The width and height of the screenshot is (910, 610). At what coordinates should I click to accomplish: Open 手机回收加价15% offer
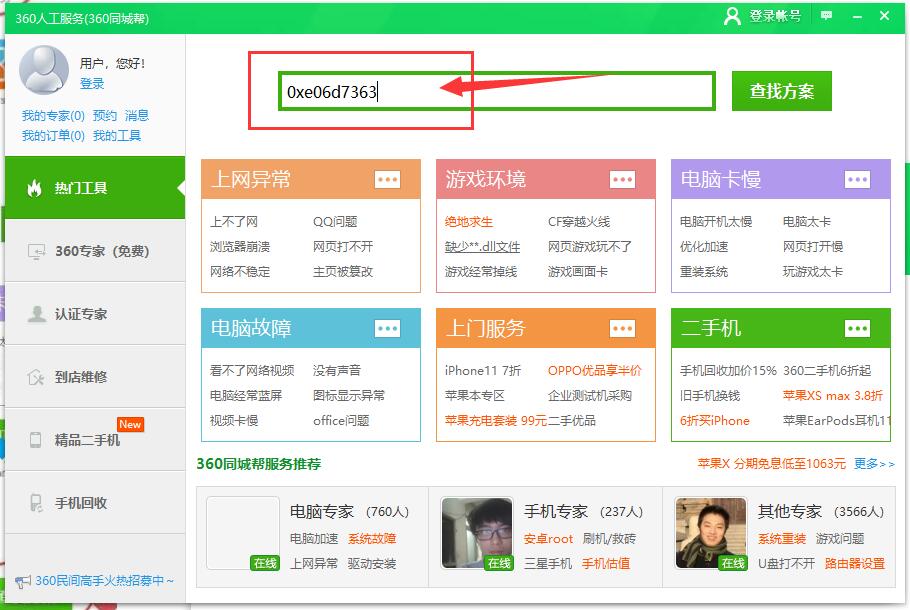(728, 370)
